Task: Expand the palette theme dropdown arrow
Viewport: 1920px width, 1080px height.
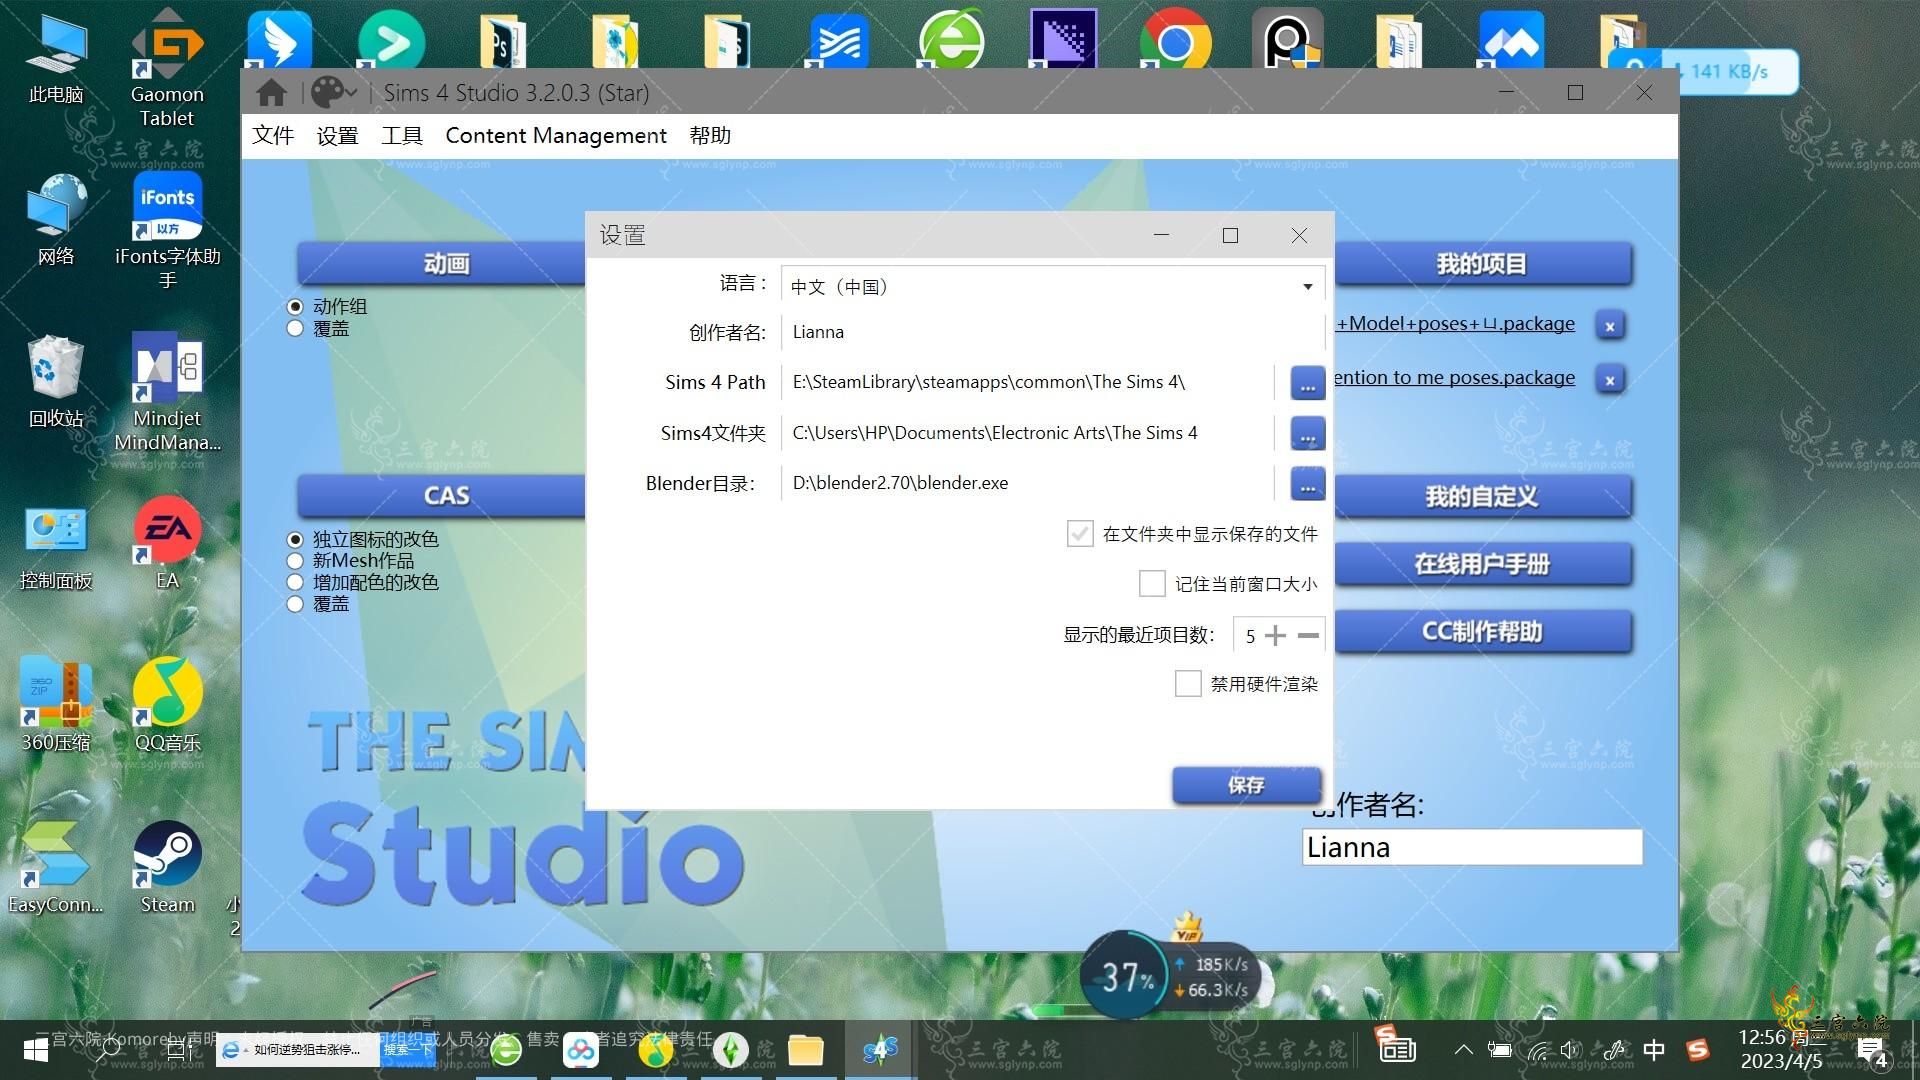Action: coord(351,94)
